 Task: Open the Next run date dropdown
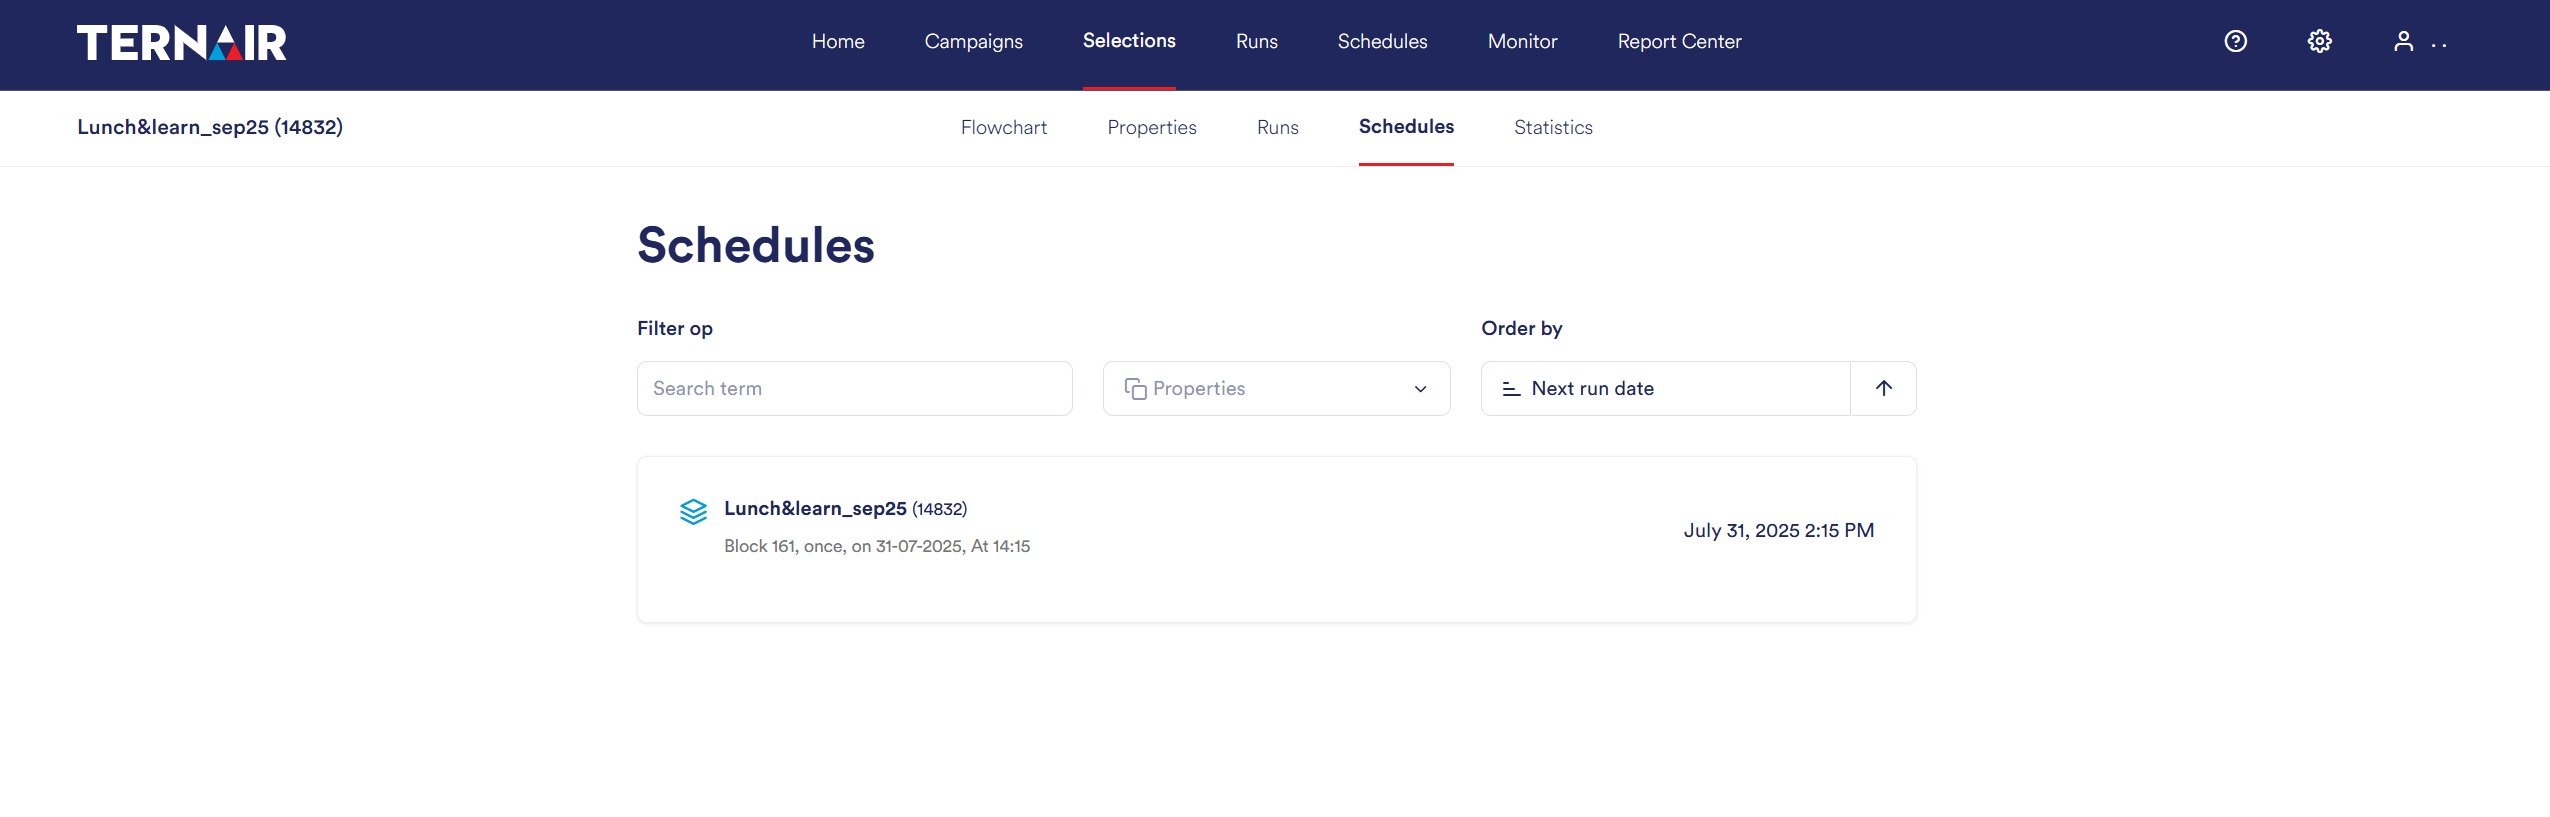(1664, 388)
